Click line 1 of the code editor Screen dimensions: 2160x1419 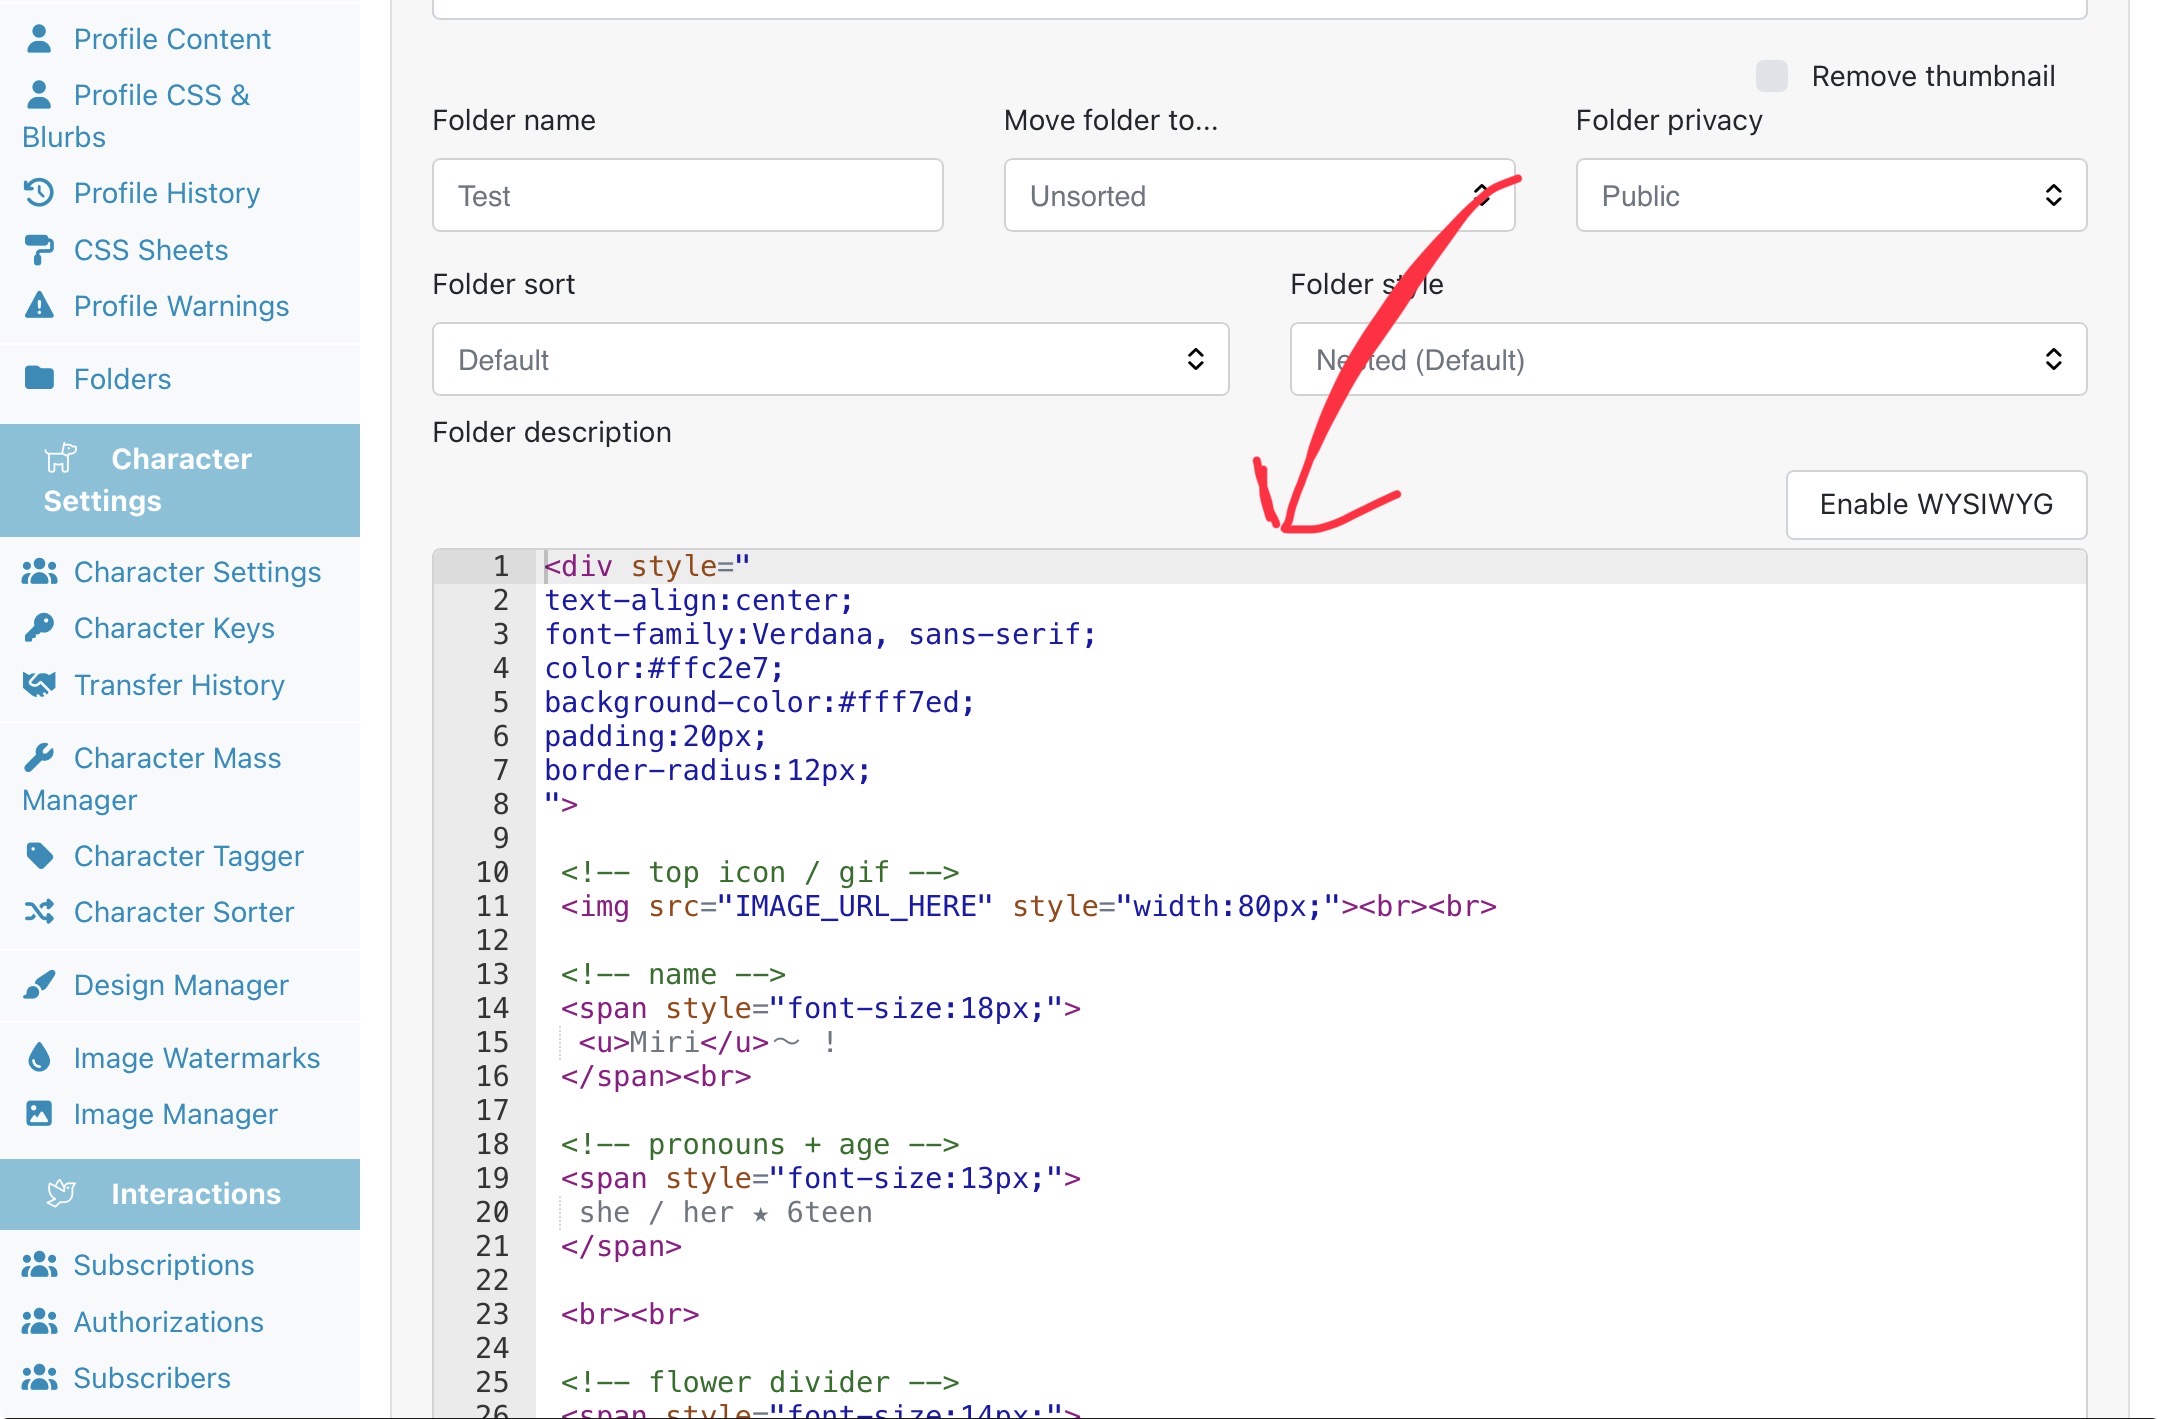point(1310,566)
